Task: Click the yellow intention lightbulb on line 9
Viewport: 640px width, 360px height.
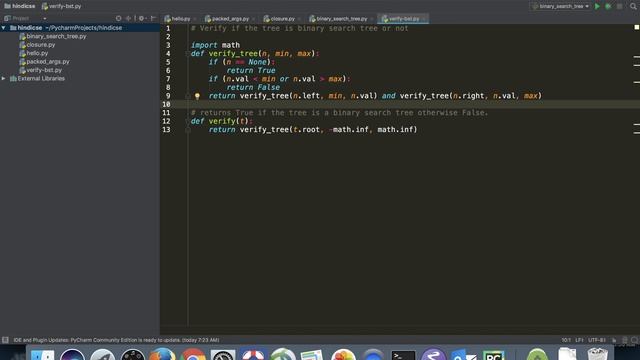Action: tap(197, 96)
